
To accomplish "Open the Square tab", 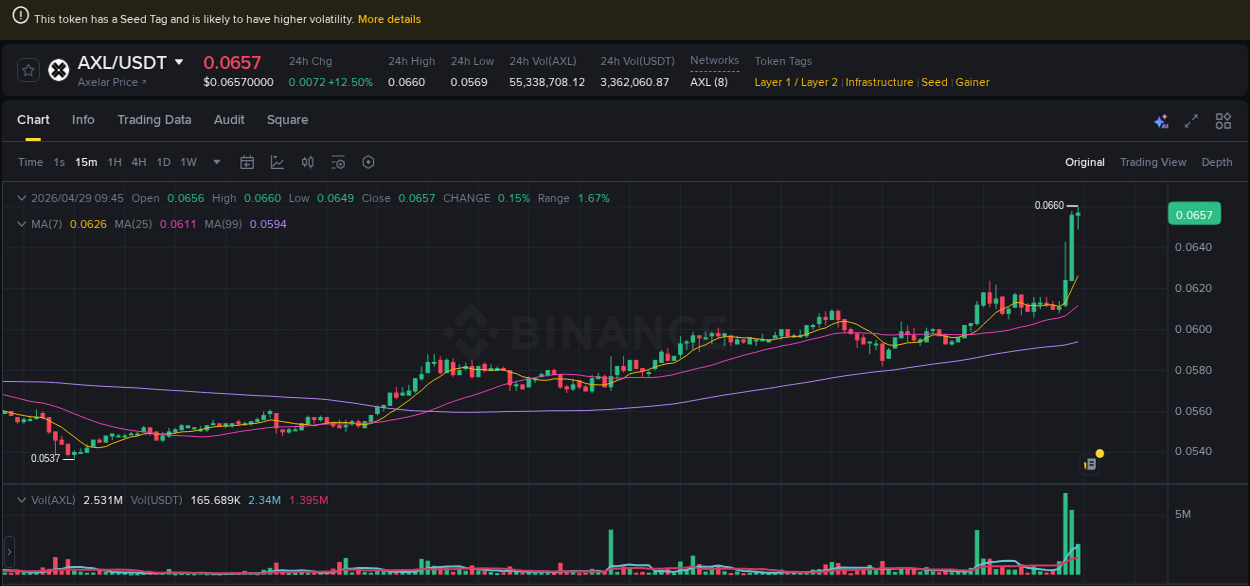I will click(x=287, y=120).
